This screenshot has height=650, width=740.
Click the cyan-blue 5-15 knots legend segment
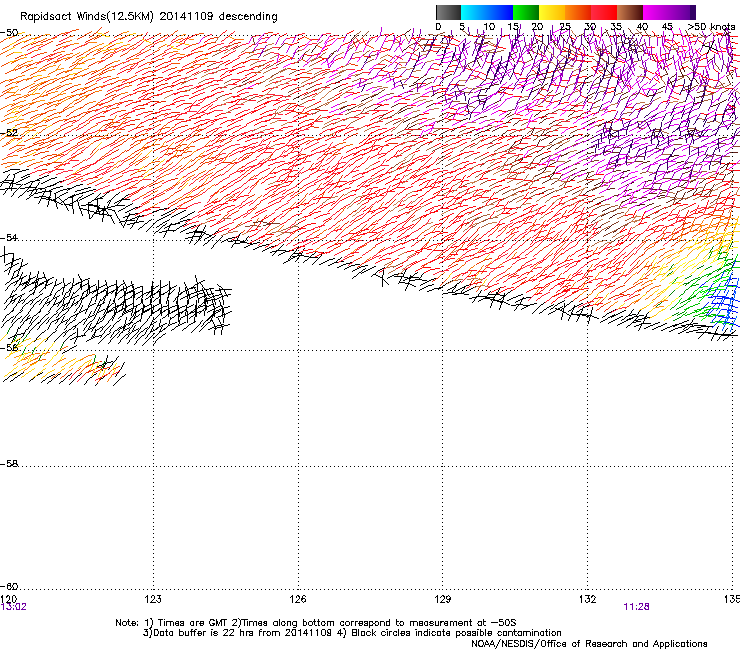point(487,12)
